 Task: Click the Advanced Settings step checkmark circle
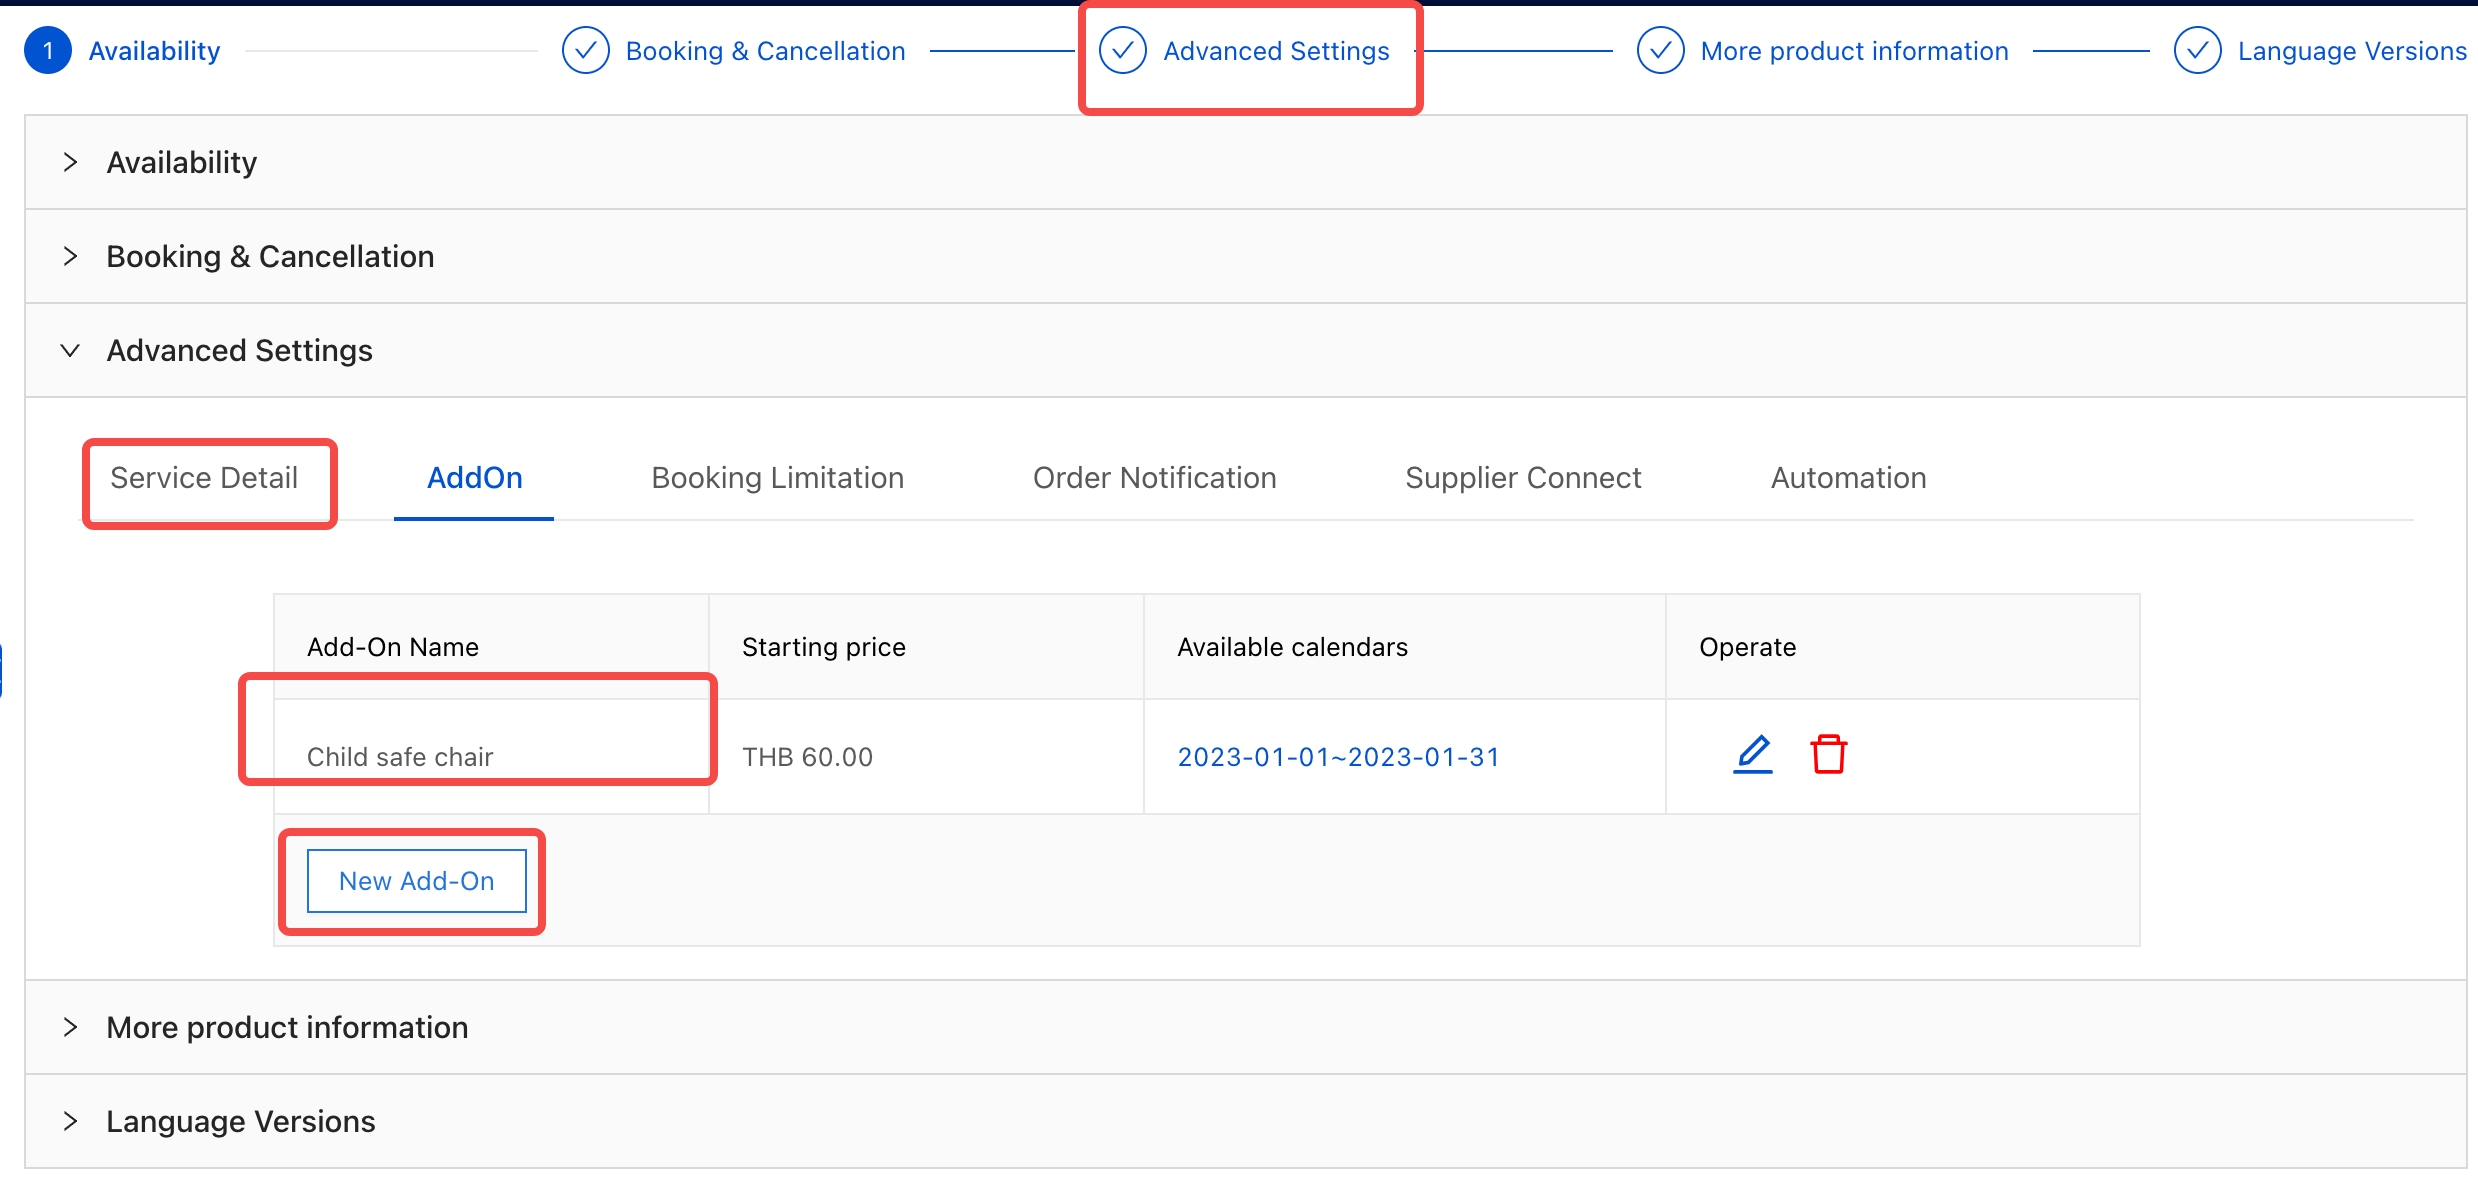coord(1123,51)
